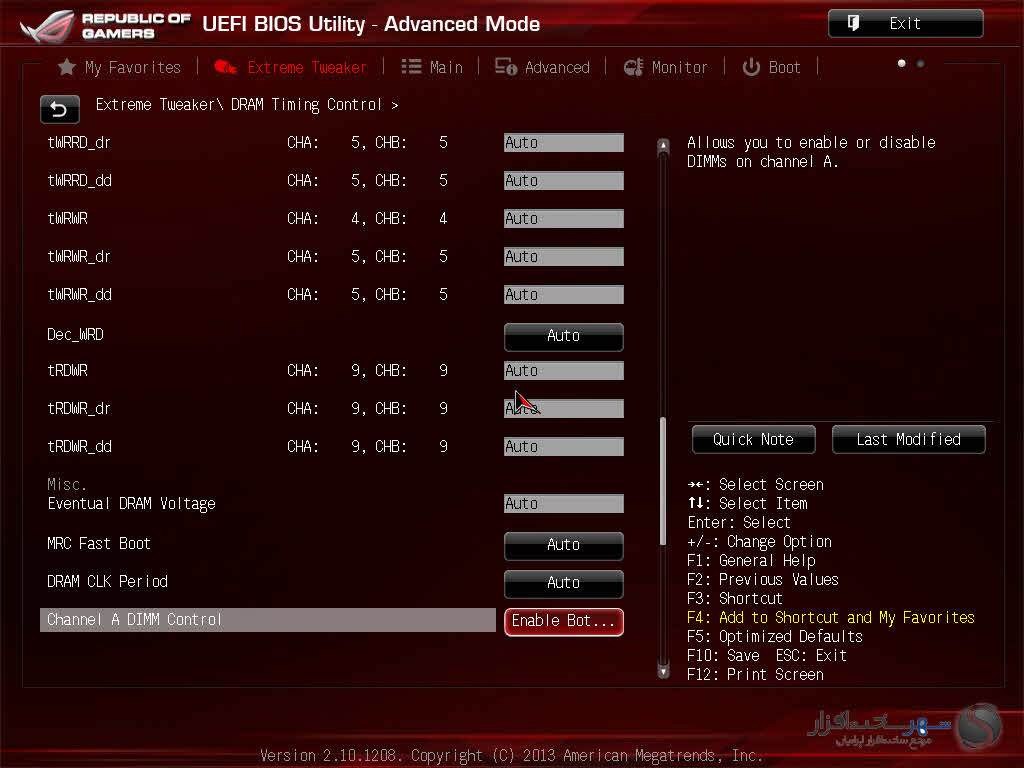Click the Main list icon
The width and height of the screenshot is (1024, 768).
tap(411, 67)
